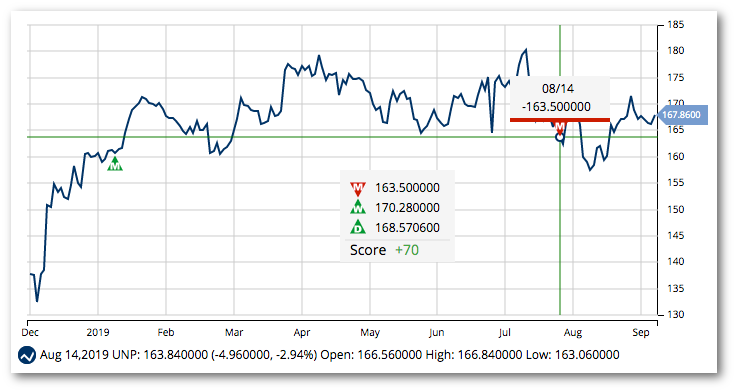The height and width of the screenshot is (392, 736).
Task: Click the Sep label on the time axis
Action: click(641, 332)
